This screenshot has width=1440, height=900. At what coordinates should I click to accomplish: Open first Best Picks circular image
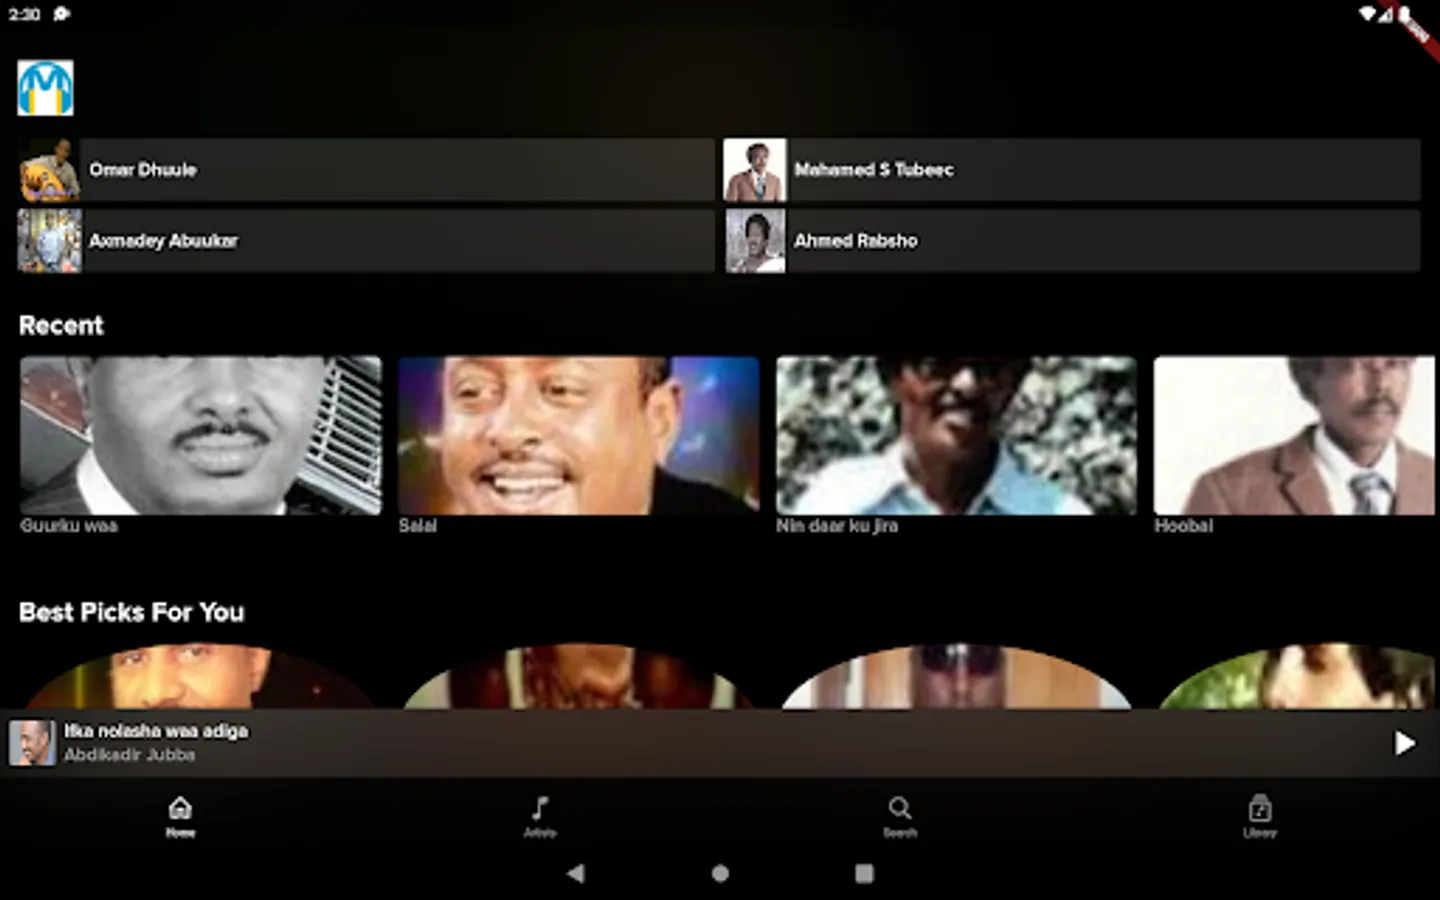click(201, 677)
